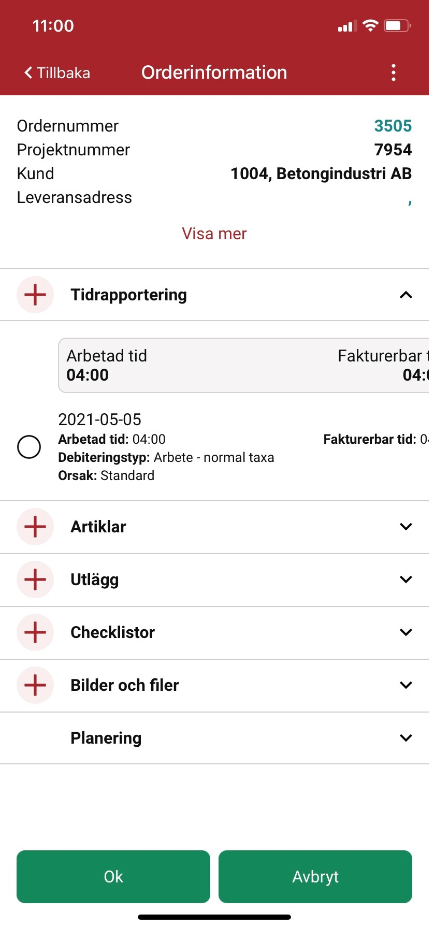Collapse the Tidrapportering section chevron
Viewport: 429px width, 933px height.
pyautogui.click(x=406, y=295)
